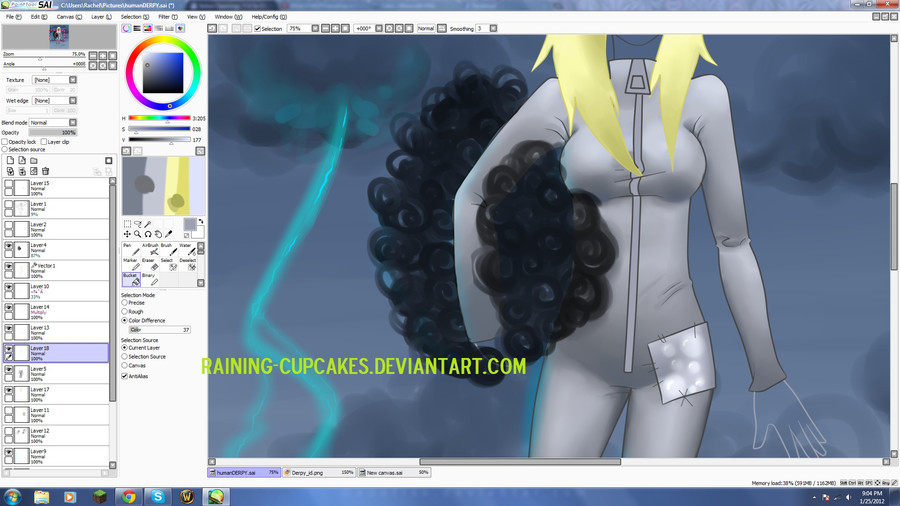Viewport: 900px width, 506px height.
Task: Open the zoom percentage dropdown in toolbar
Action: 315,28
